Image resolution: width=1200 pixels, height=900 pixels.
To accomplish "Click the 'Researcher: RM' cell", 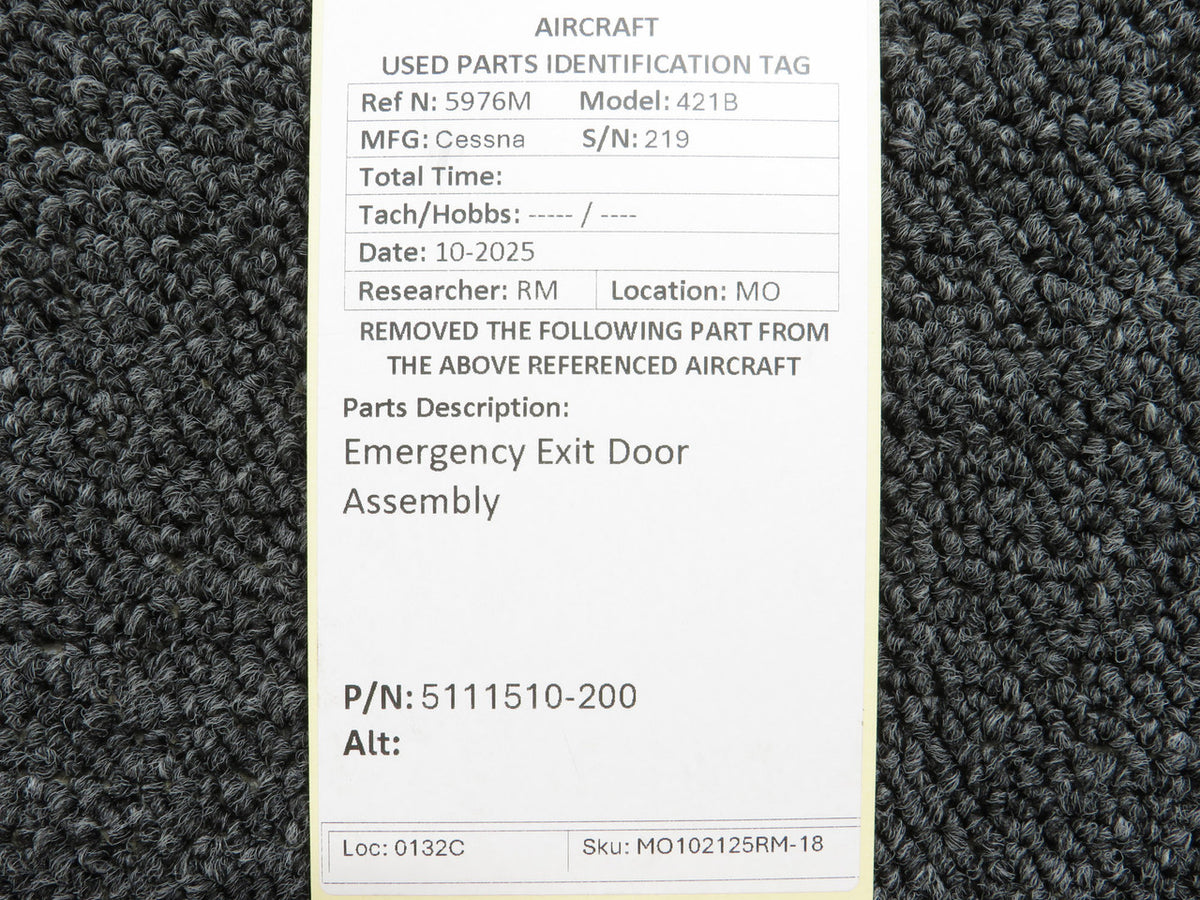I will tap(470, 291).
